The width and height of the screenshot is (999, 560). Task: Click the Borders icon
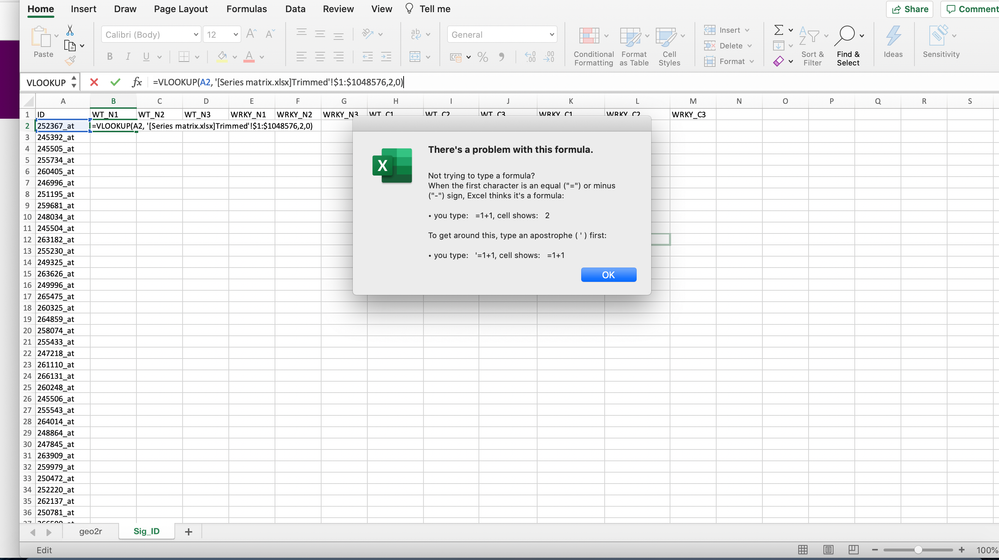(183, 57)
